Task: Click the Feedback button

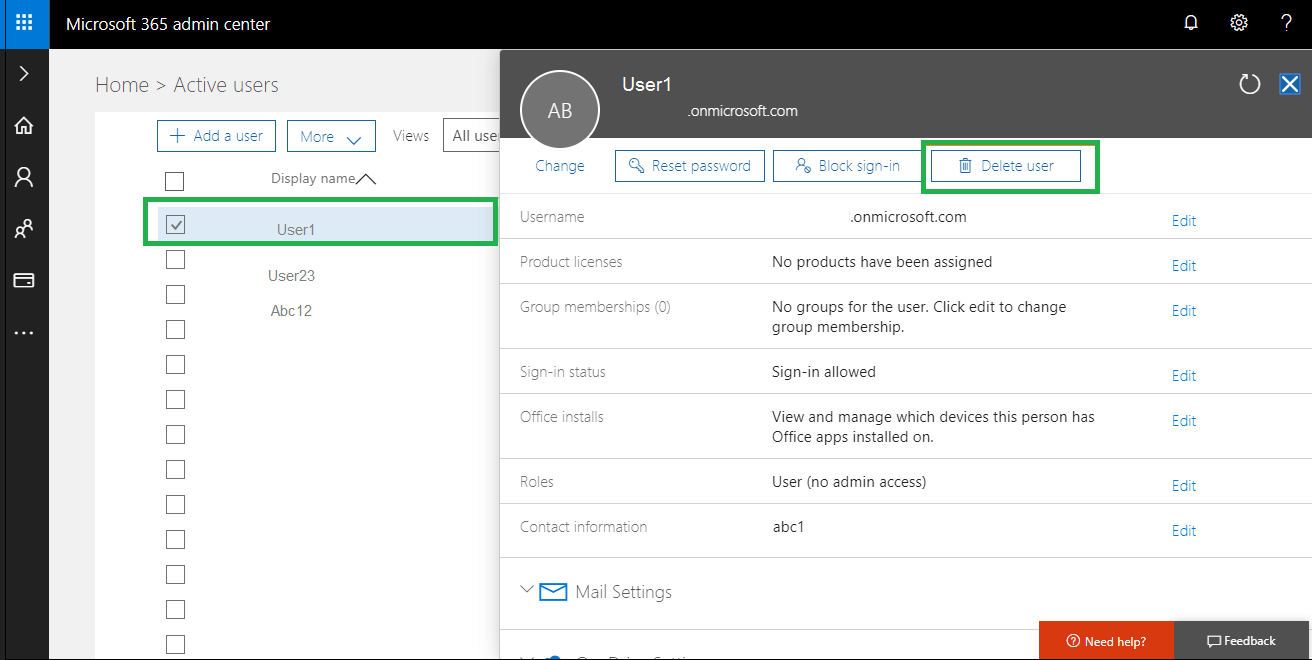Action: pos(1242,641)
